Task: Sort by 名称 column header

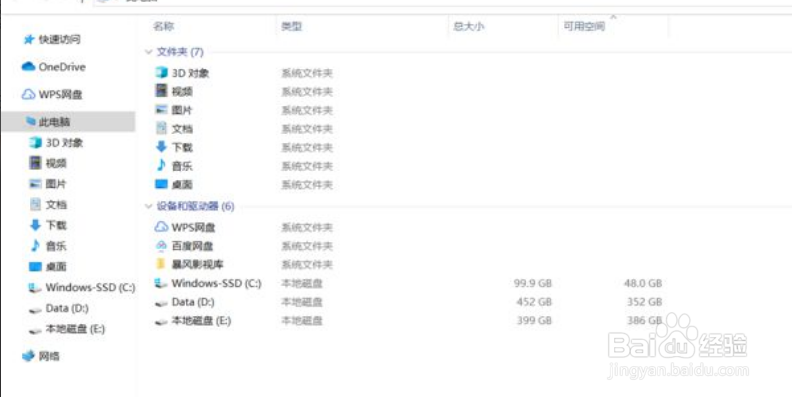Action: point(164,26)
